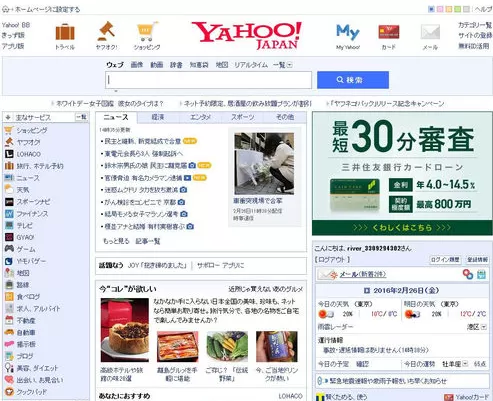
Task: Switch to the Sports news tab
Action: 243,117
